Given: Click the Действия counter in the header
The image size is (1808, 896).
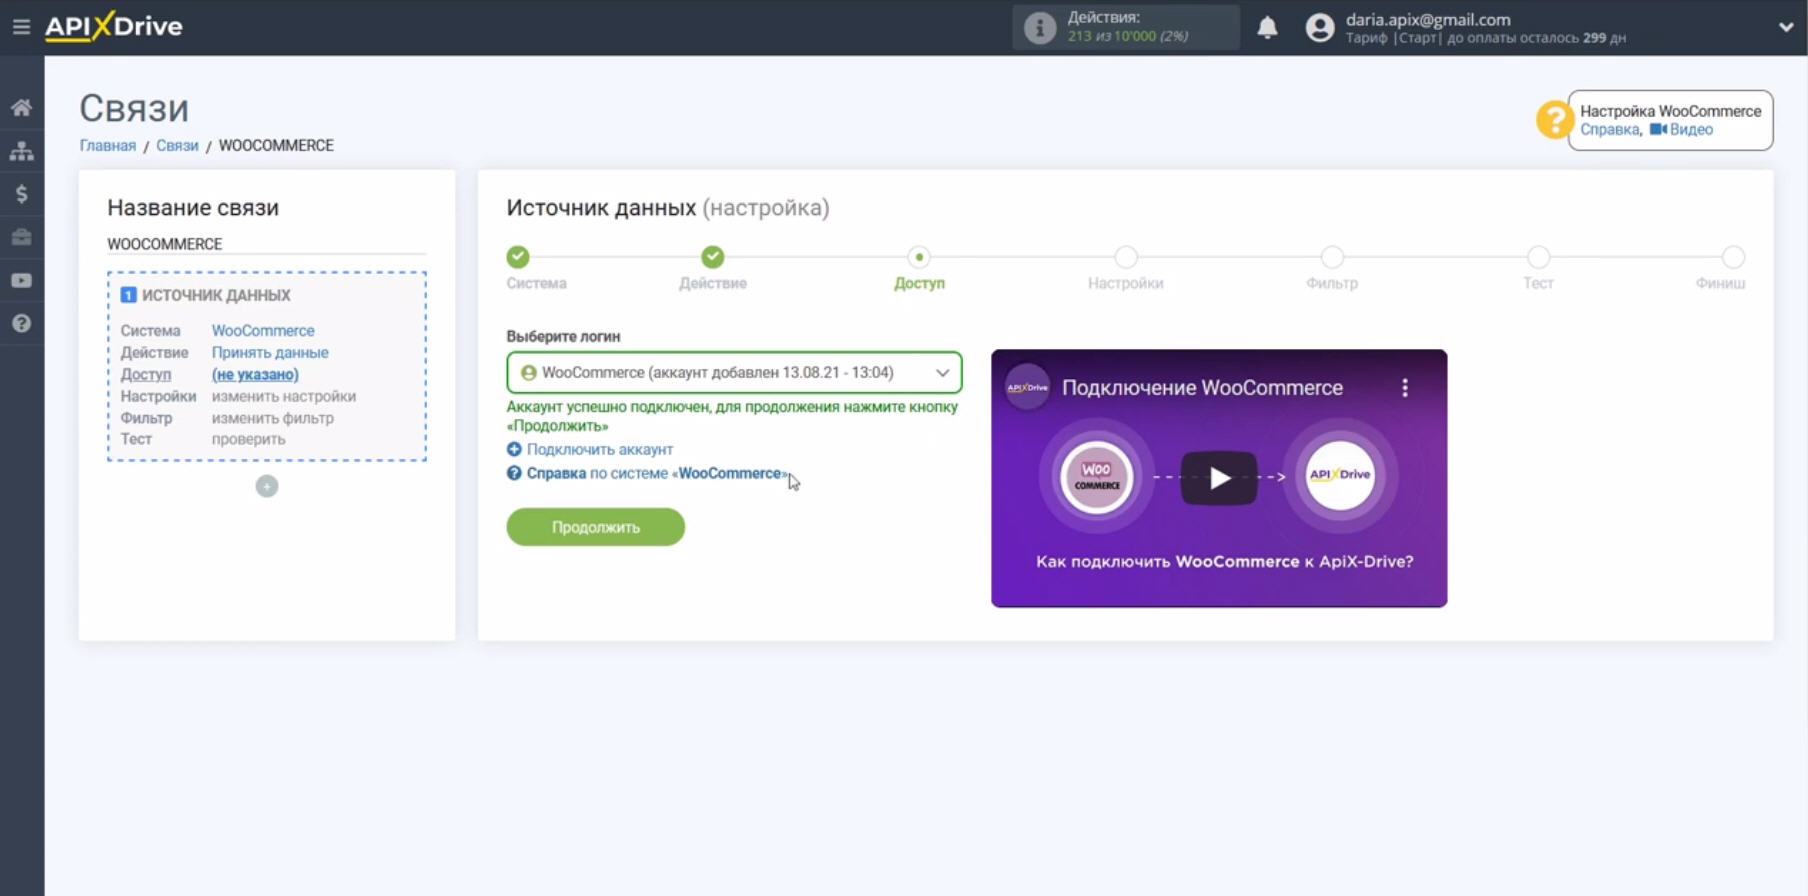Looking at the screenshot, I should click(x=1128, y=27).
